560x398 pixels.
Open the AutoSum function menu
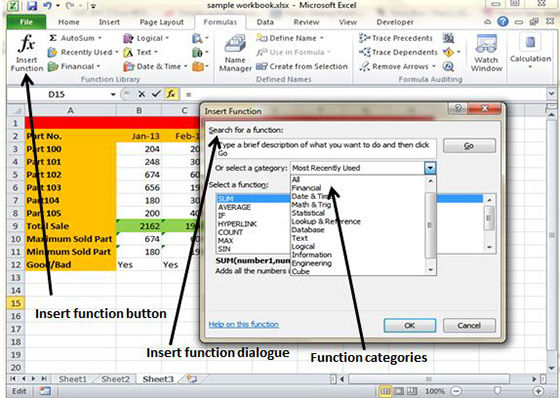point(75,38)
